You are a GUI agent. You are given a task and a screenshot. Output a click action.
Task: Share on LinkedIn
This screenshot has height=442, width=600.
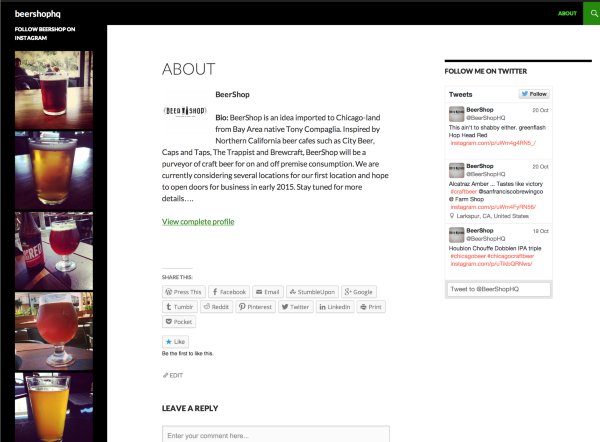click(x=335, y=307)
